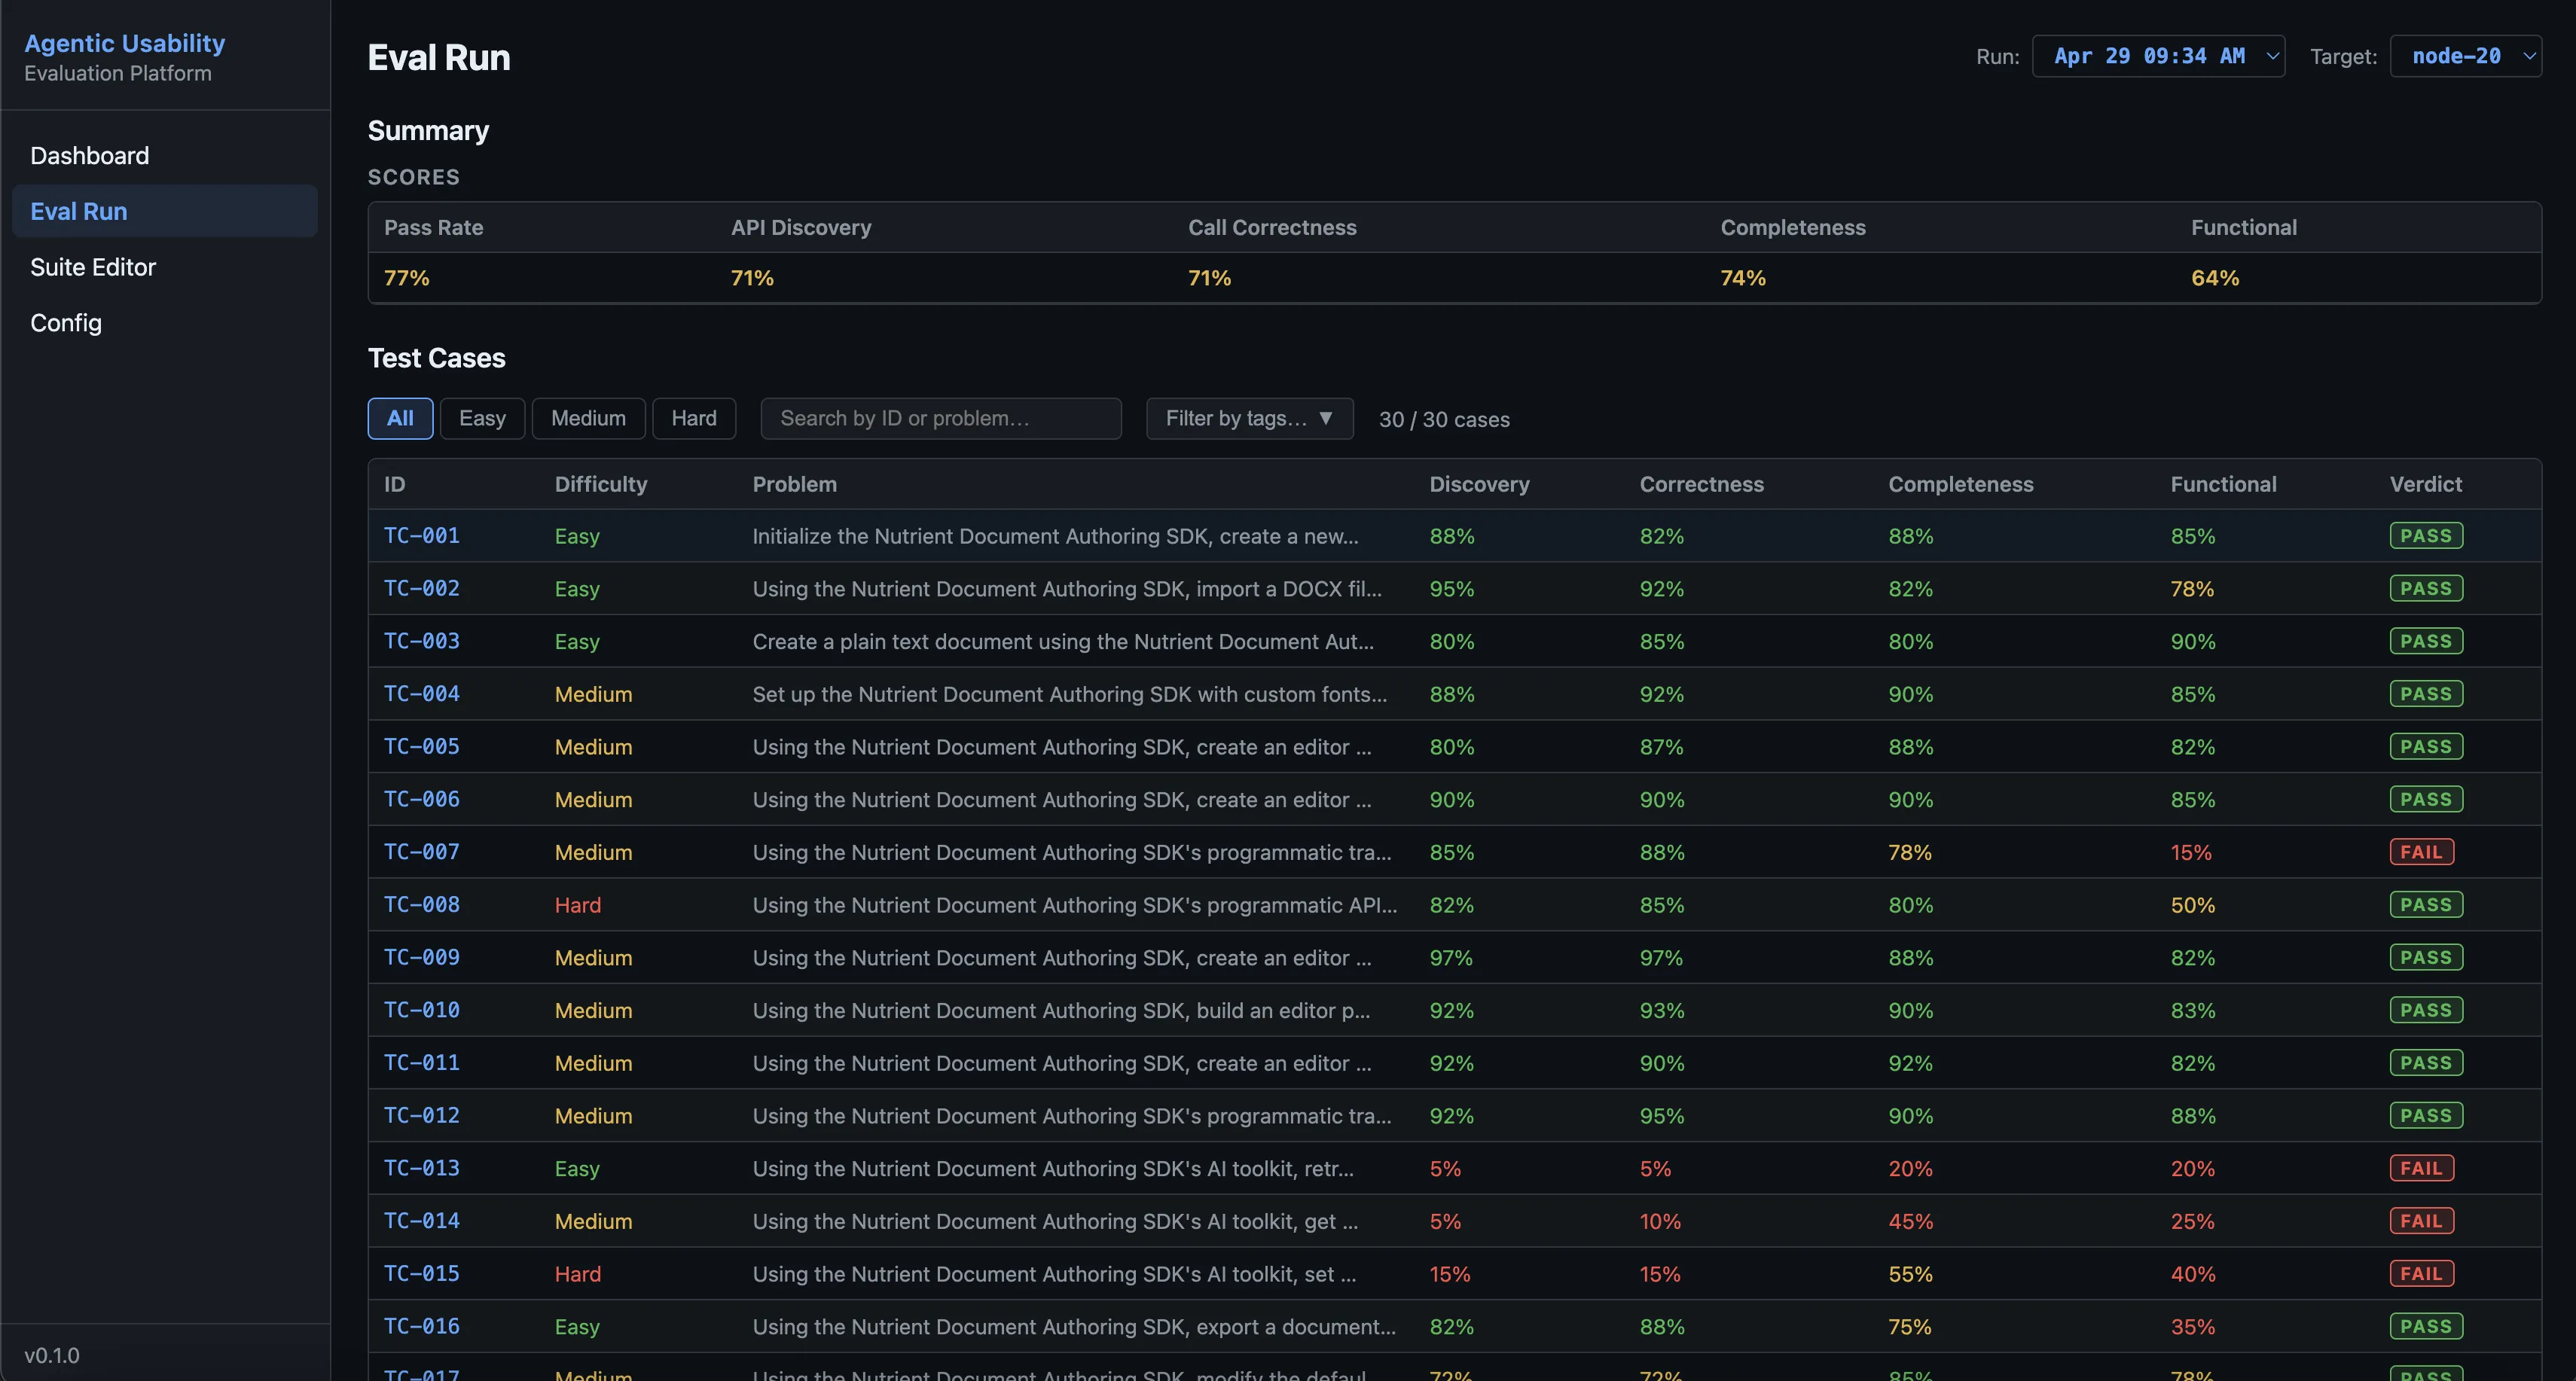This screenshot has width=2576, height=1381.
Task: Select the All difficulty filter
Action: pos(400,418)
